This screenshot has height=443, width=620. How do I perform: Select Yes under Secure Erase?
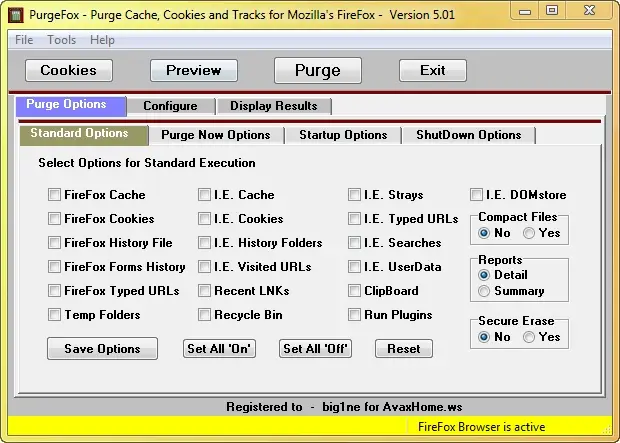pyautogui.click(x=529, y=337)
